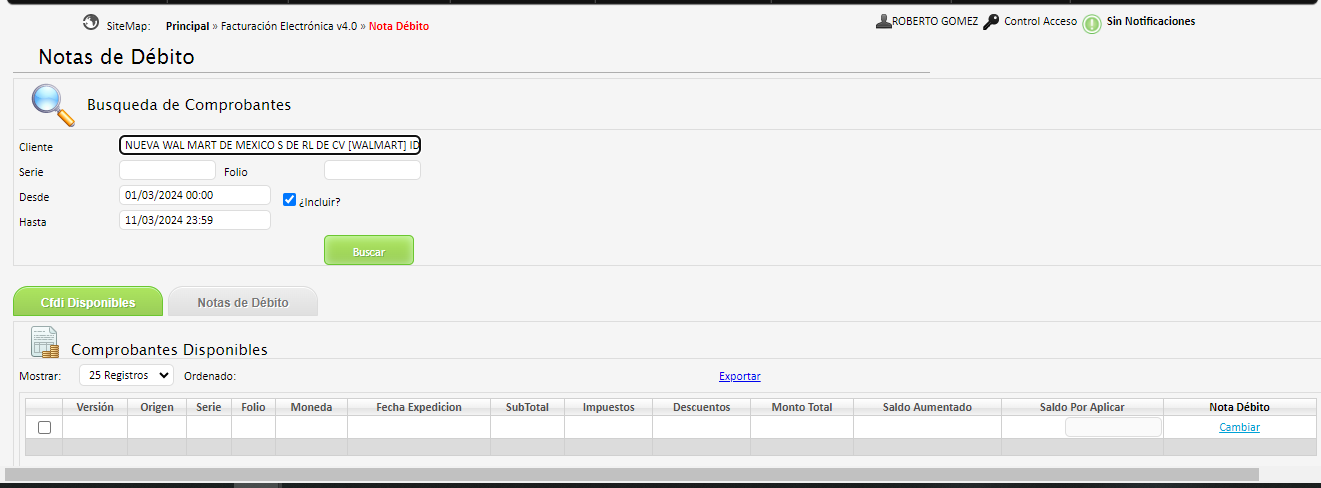This screenshot has height=488, width=1321.
Task: Click the Exportar link
Action: tap(739, 376)
